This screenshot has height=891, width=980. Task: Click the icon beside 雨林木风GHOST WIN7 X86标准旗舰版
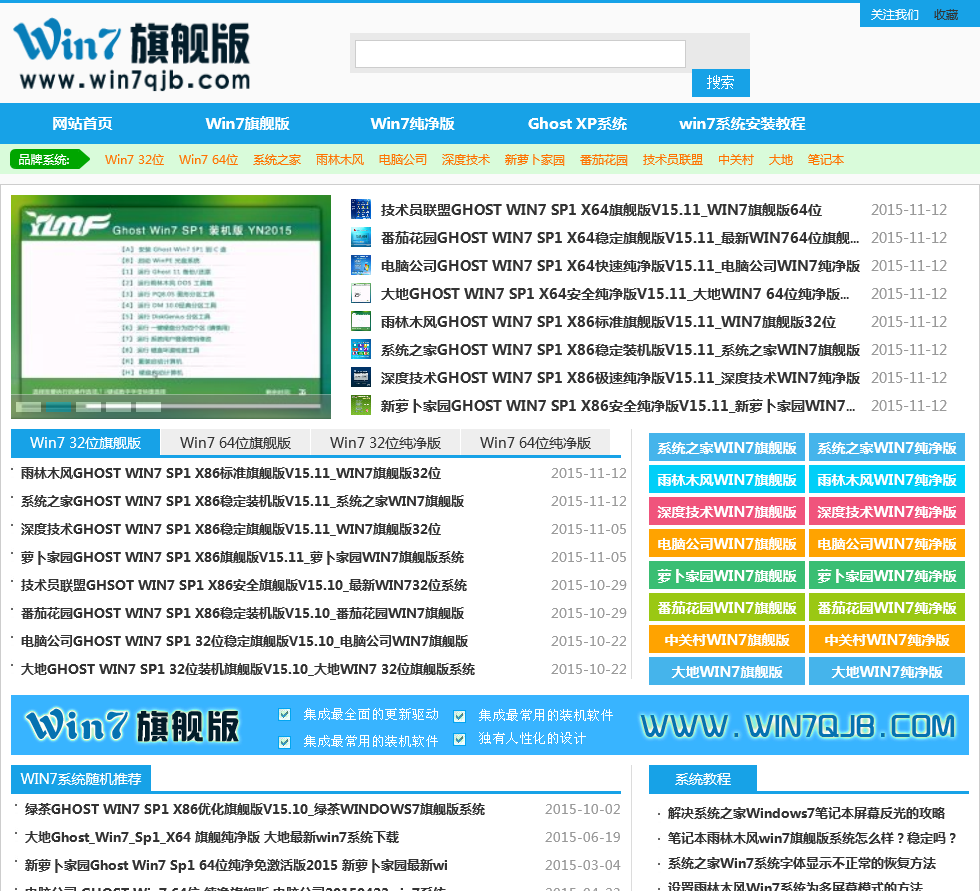(x=361, y=321)
